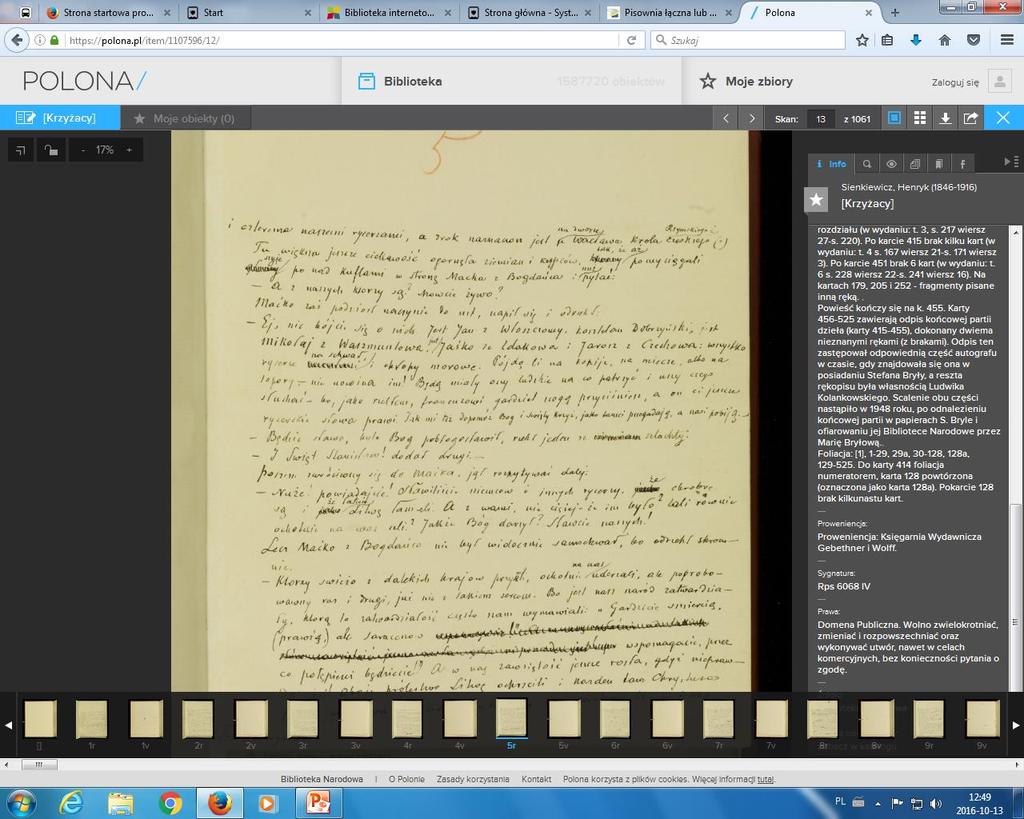
Task: Go to the next scan arrow
Action: 752,118
